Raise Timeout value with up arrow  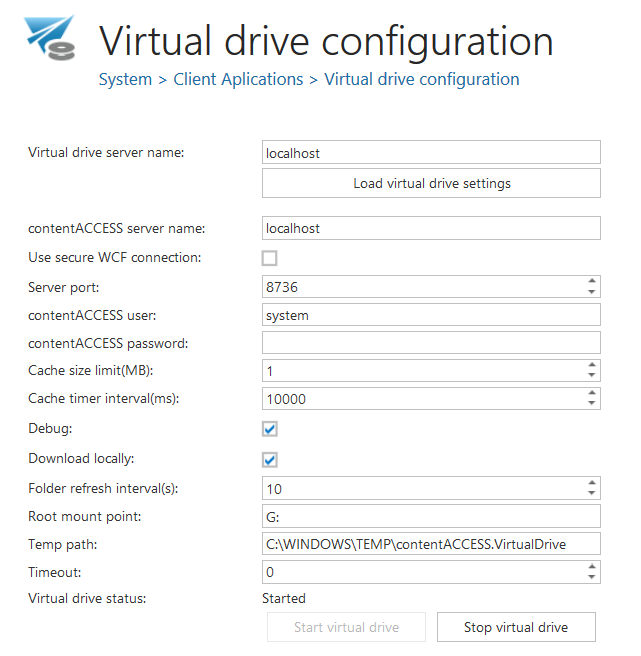click(x=592, y=566)
